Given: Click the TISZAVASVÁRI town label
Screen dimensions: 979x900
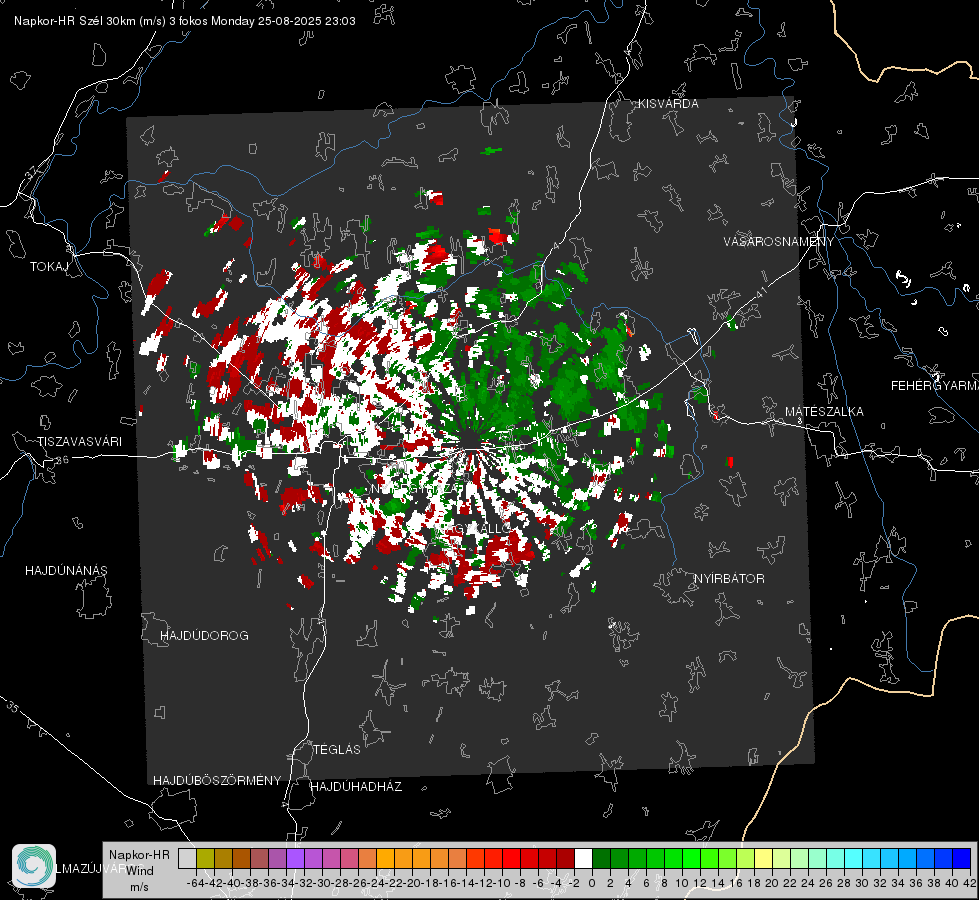Looking at the screenshot, I should 79,442.
